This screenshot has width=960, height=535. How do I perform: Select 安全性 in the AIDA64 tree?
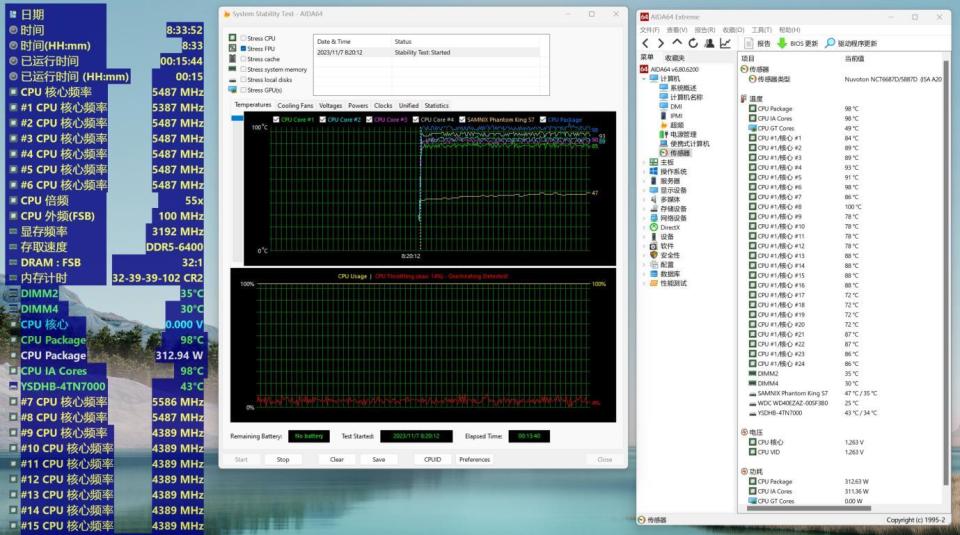coord(670,255)
